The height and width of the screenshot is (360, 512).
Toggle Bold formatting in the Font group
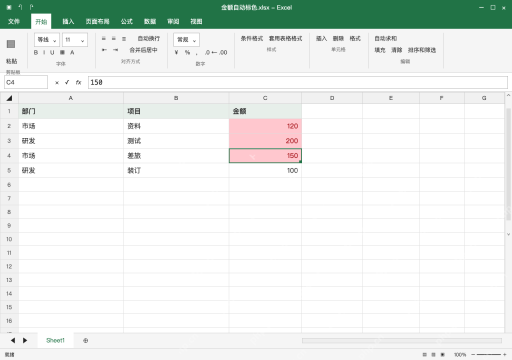coord(36,53)
